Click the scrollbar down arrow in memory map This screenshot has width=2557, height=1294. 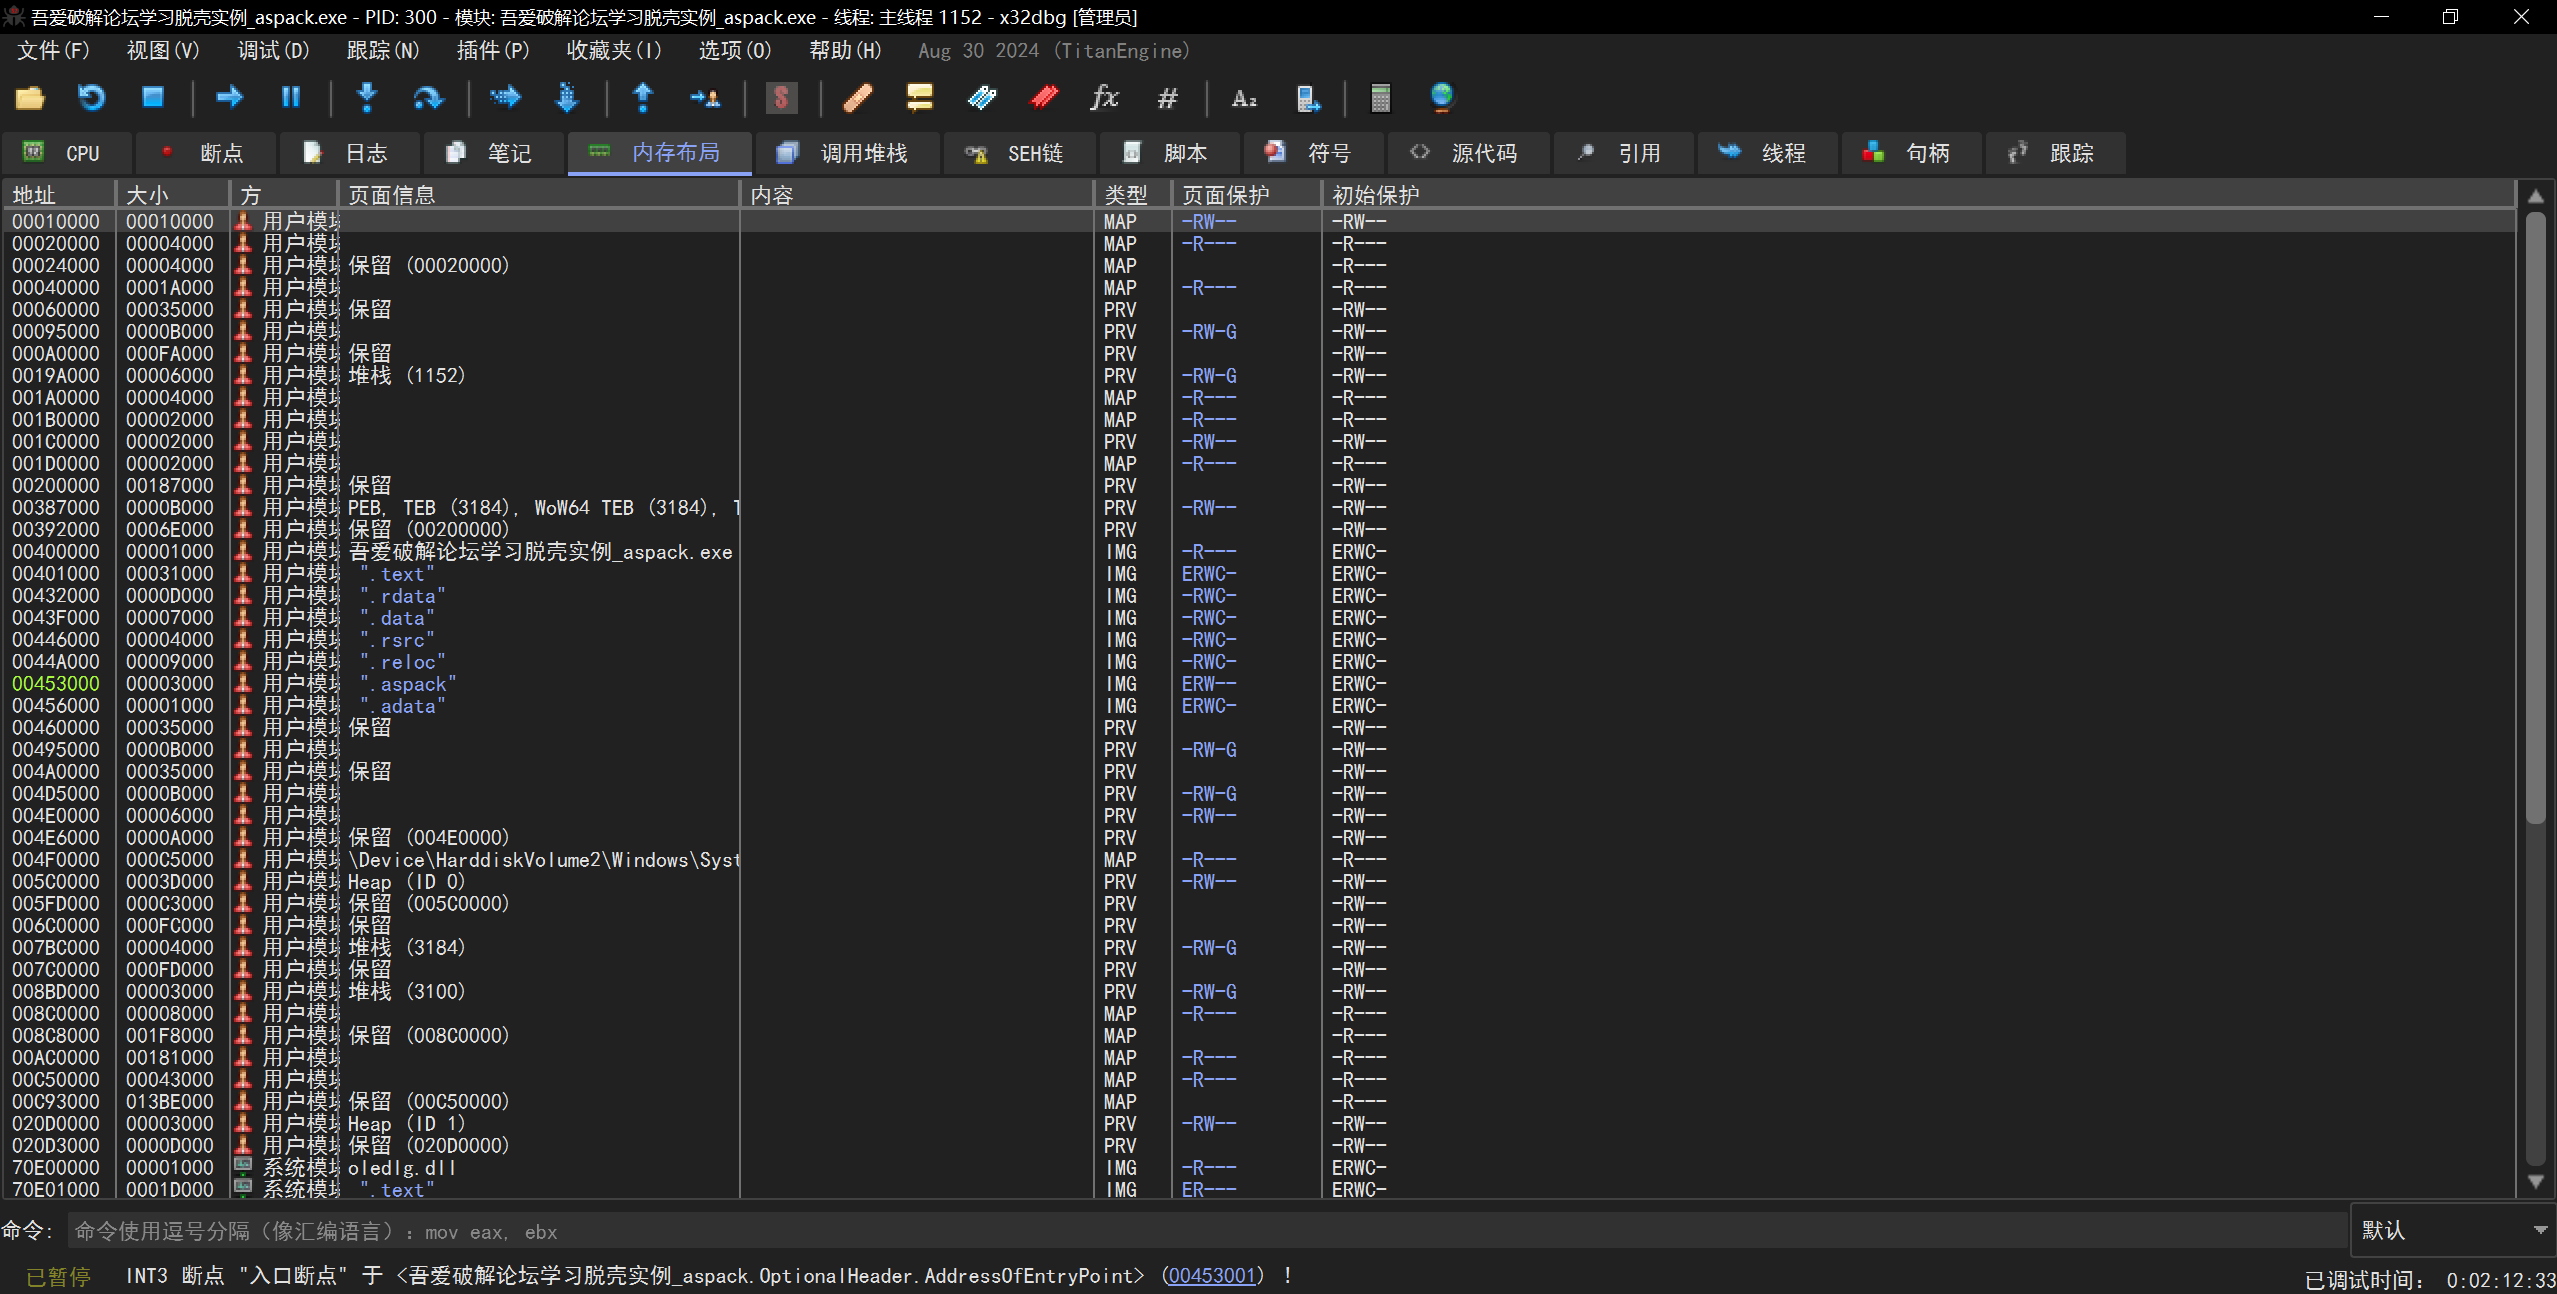coord(2535,1181)
